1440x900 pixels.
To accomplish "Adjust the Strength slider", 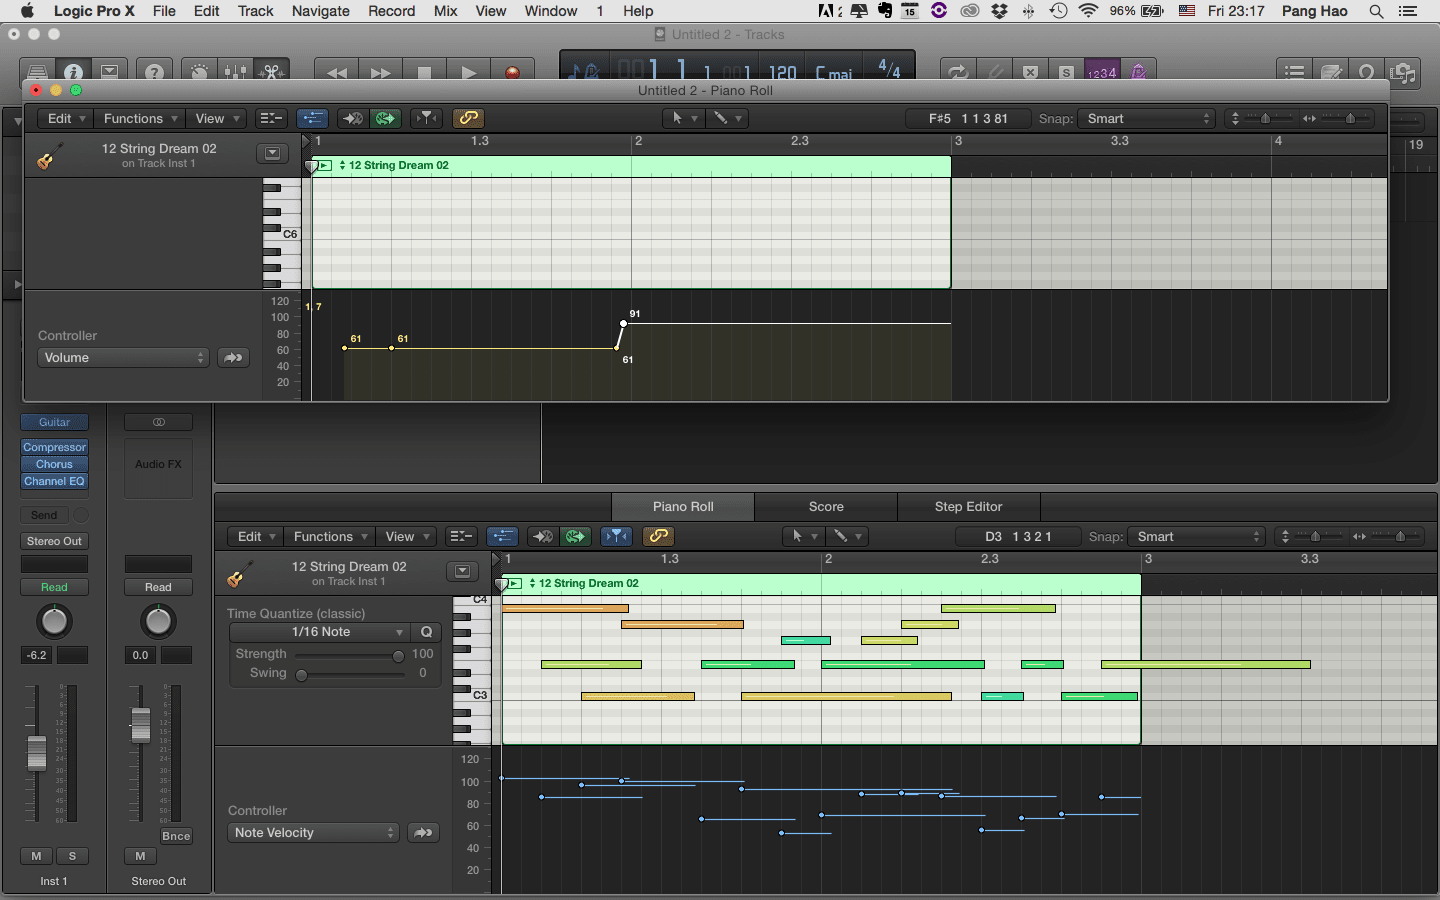I will point(350,655).
